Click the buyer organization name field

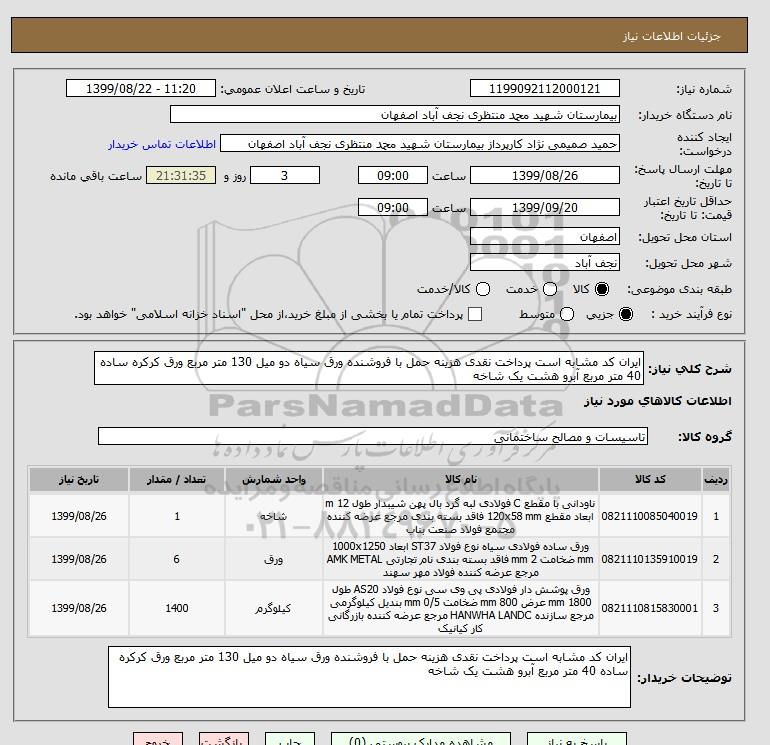[x=395, y=114]
